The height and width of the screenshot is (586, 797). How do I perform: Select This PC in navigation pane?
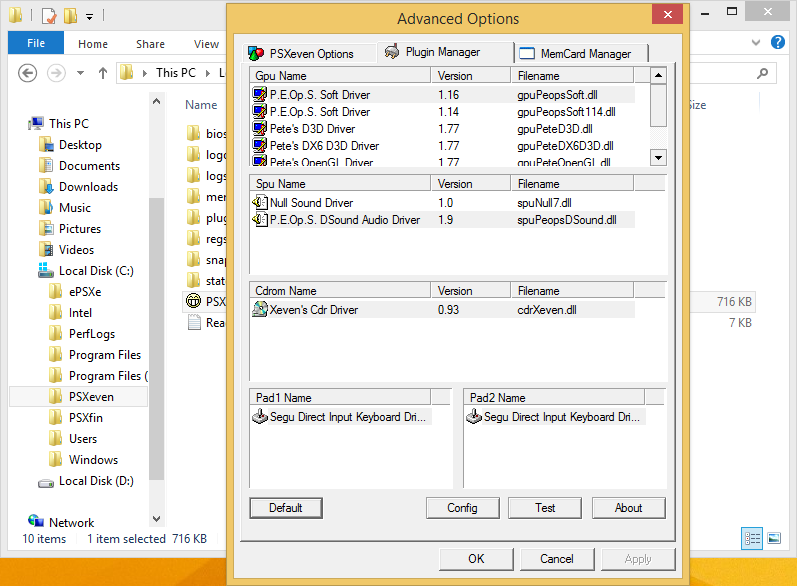tap(69, 124)
